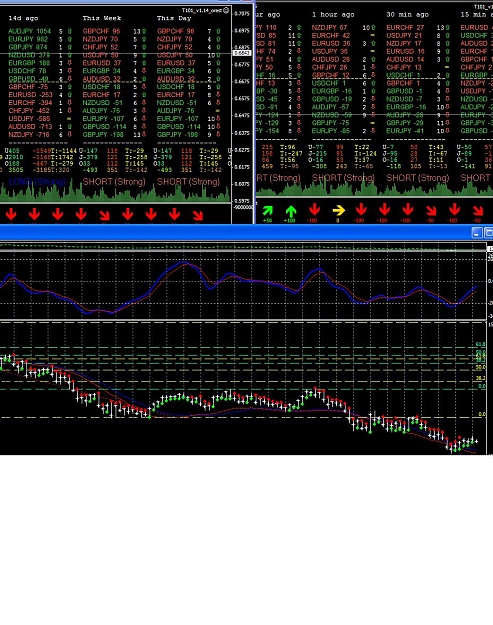This screenshot has height=625, width=493.
Task: Select the '30 min ago' column header
Action: [408, 14]
